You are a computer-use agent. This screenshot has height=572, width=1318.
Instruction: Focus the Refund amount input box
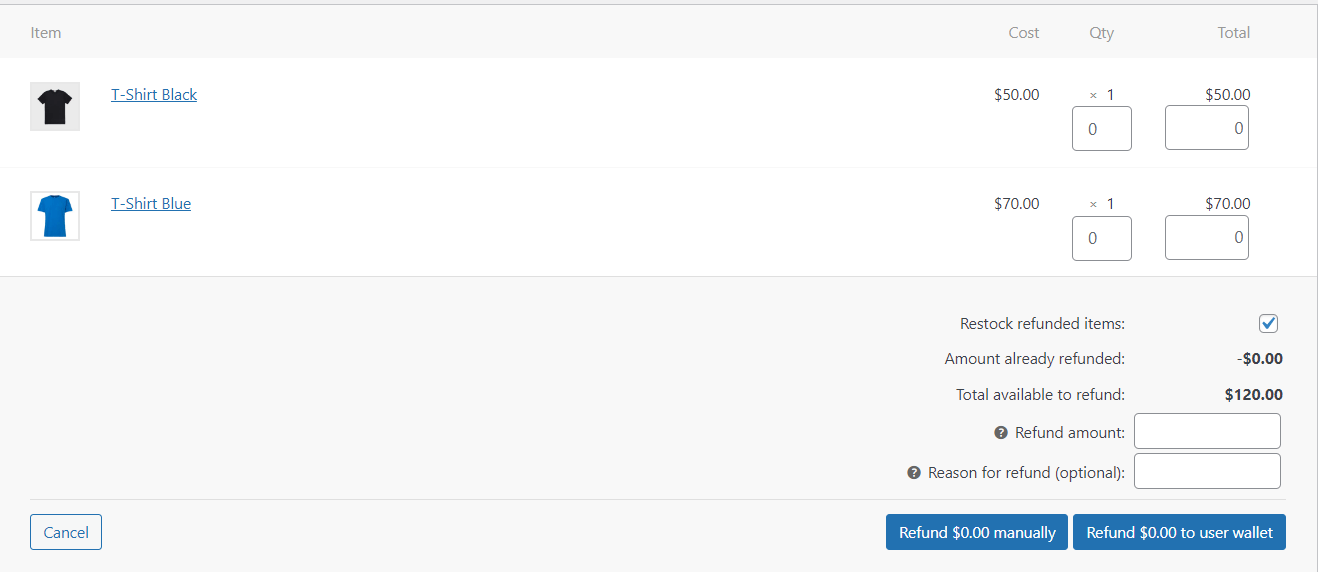point(1207,432)
